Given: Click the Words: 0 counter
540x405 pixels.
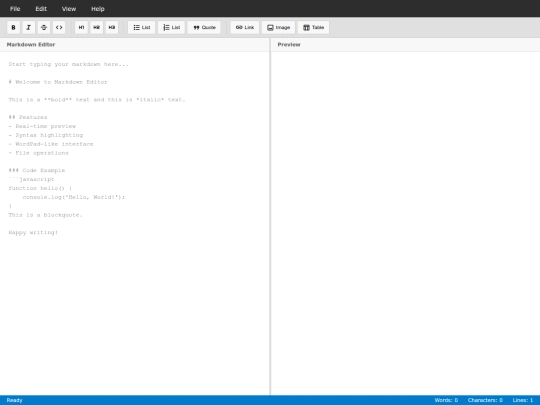Looking at the screenshot, I should (x=446, y=400).
